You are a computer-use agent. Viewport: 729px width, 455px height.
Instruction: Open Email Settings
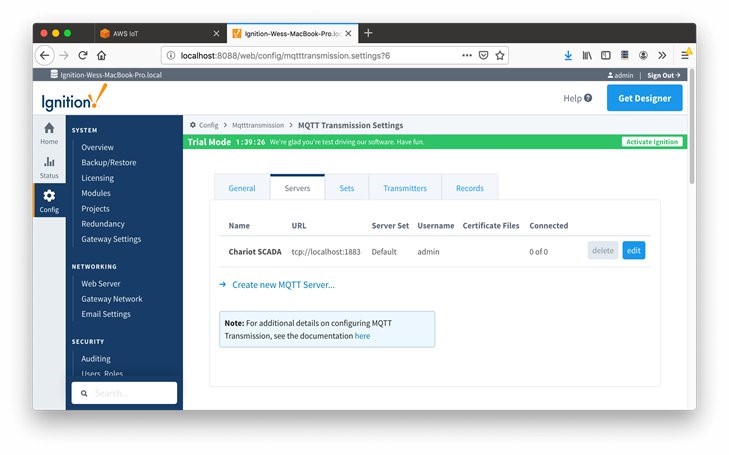click(106, 314)
